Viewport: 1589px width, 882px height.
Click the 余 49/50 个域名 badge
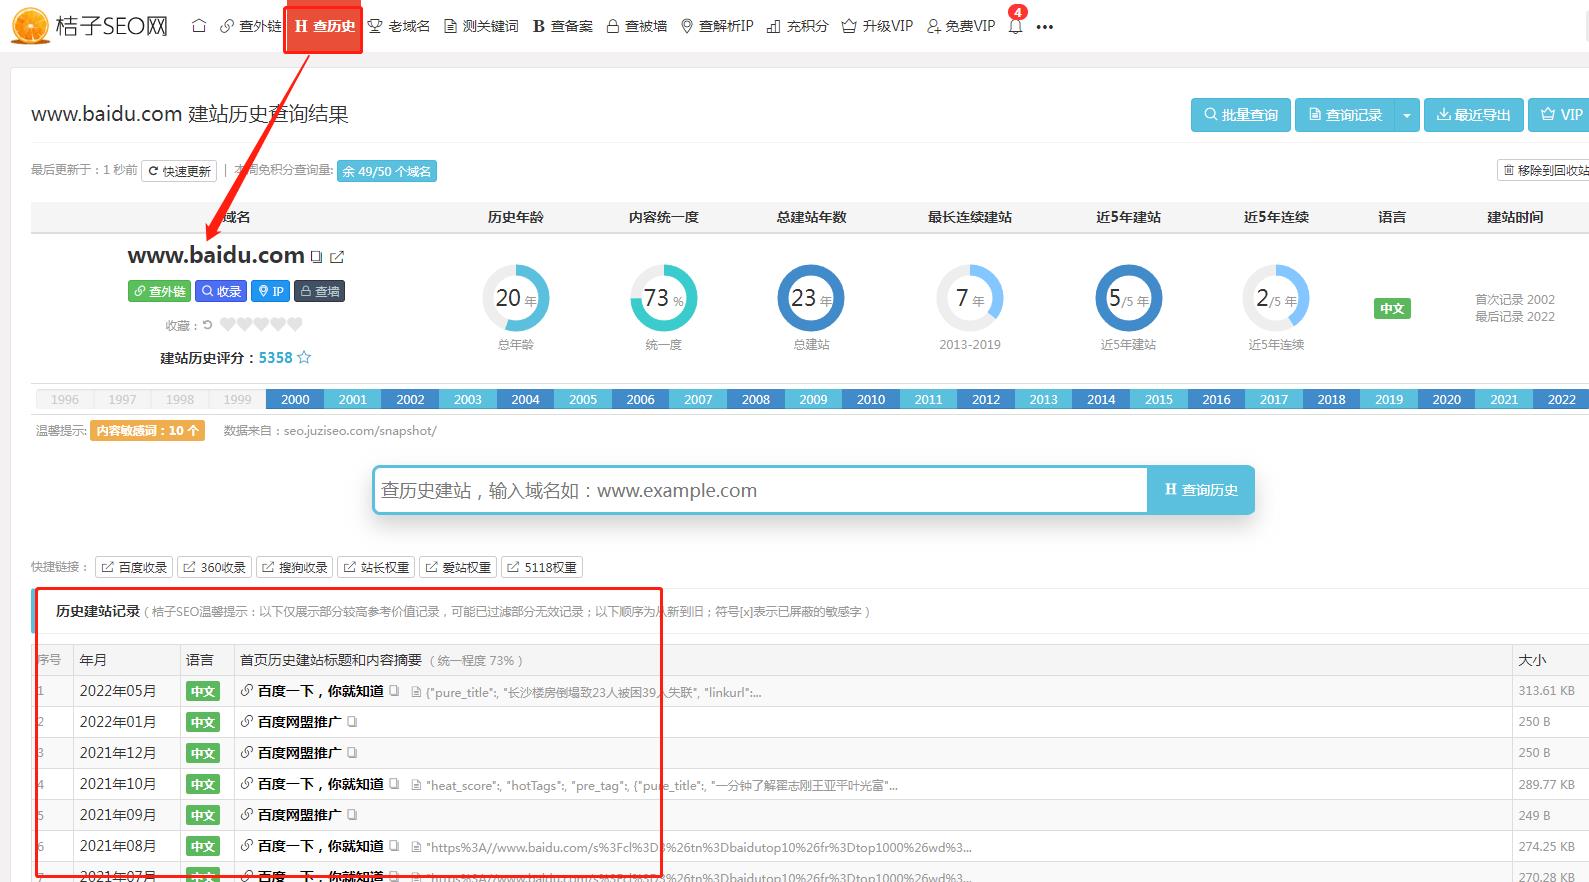click(387, 171)
